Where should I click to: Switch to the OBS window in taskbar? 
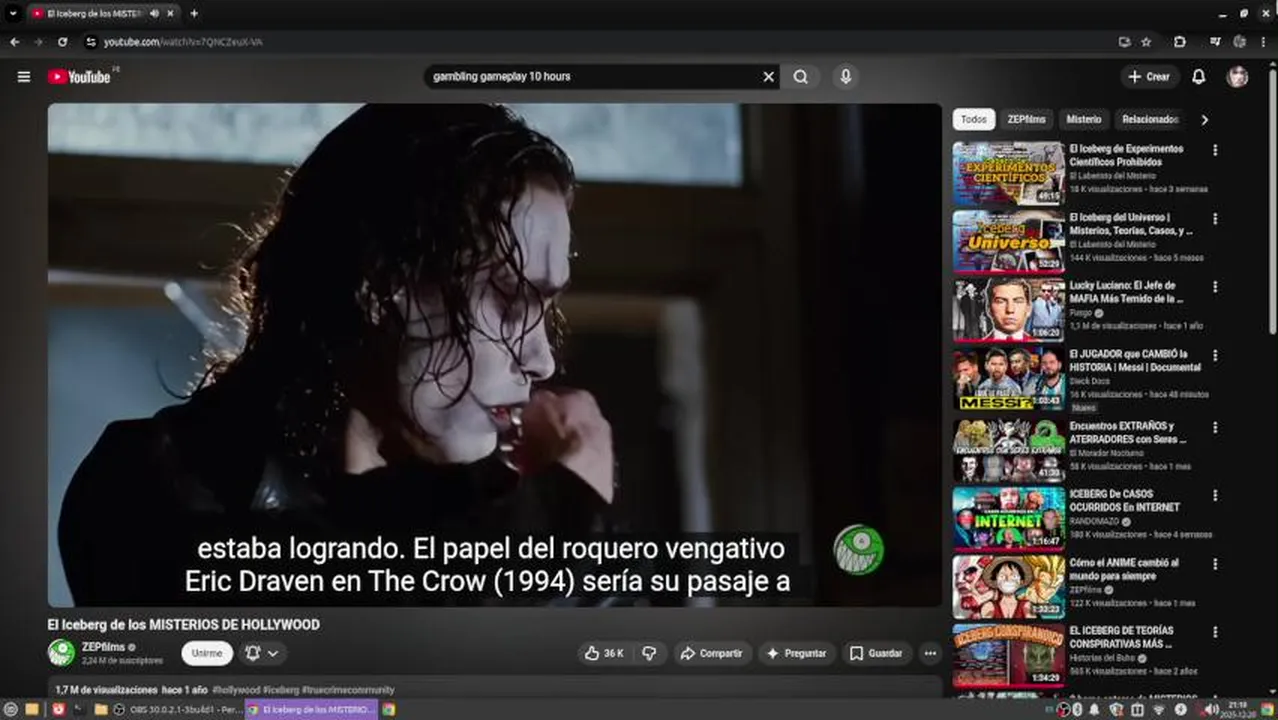click(x=177, y=709)
